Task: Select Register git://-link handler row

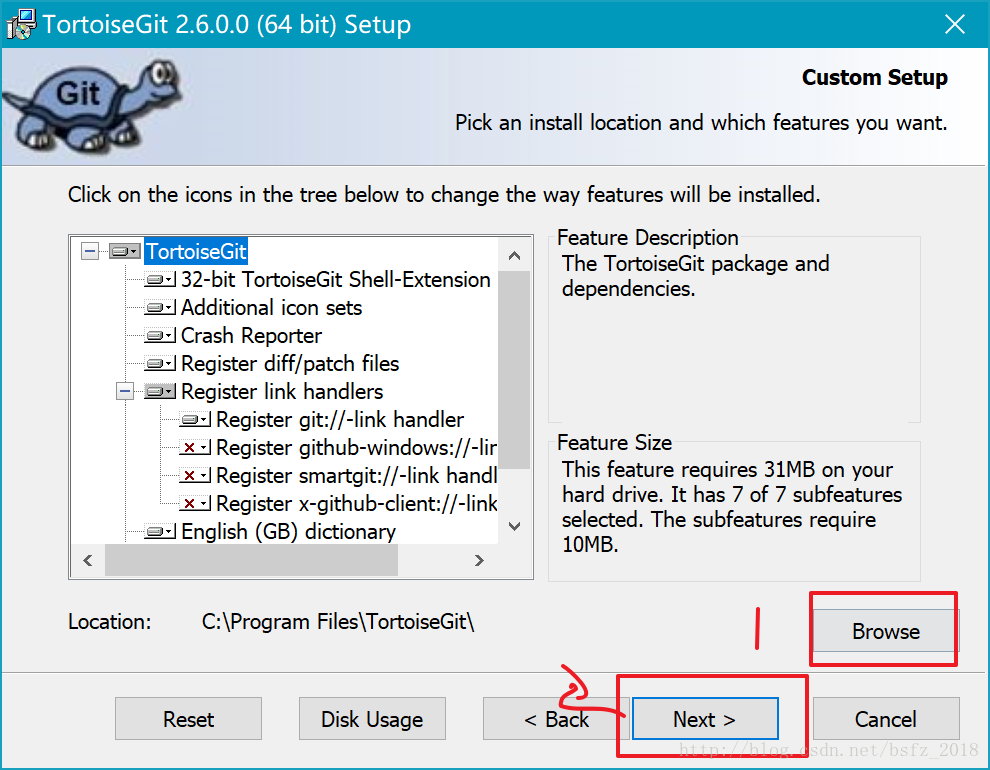Action: click(x=340, y=419)
